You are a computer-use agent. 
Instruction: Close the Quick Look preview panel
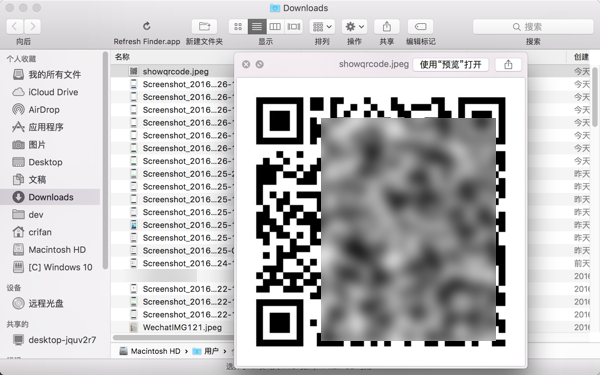[x=246, y=64]
